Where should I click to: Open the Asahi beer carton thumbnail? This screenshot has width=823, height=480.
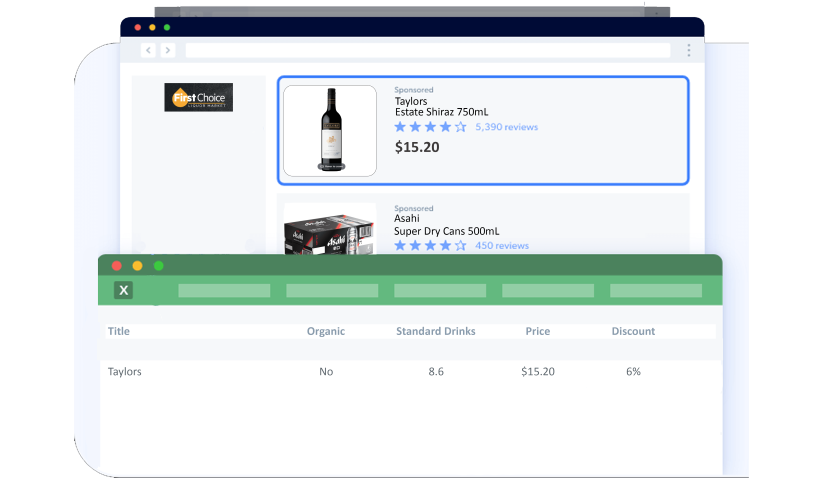[330, 229]
